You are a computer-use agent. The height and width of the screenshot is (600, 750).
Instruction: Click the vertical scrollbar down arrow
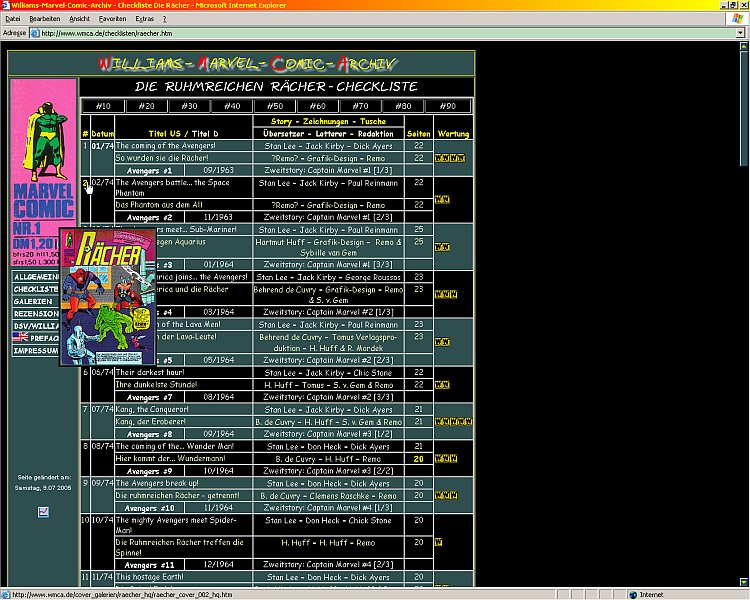[x=744, y=582]
